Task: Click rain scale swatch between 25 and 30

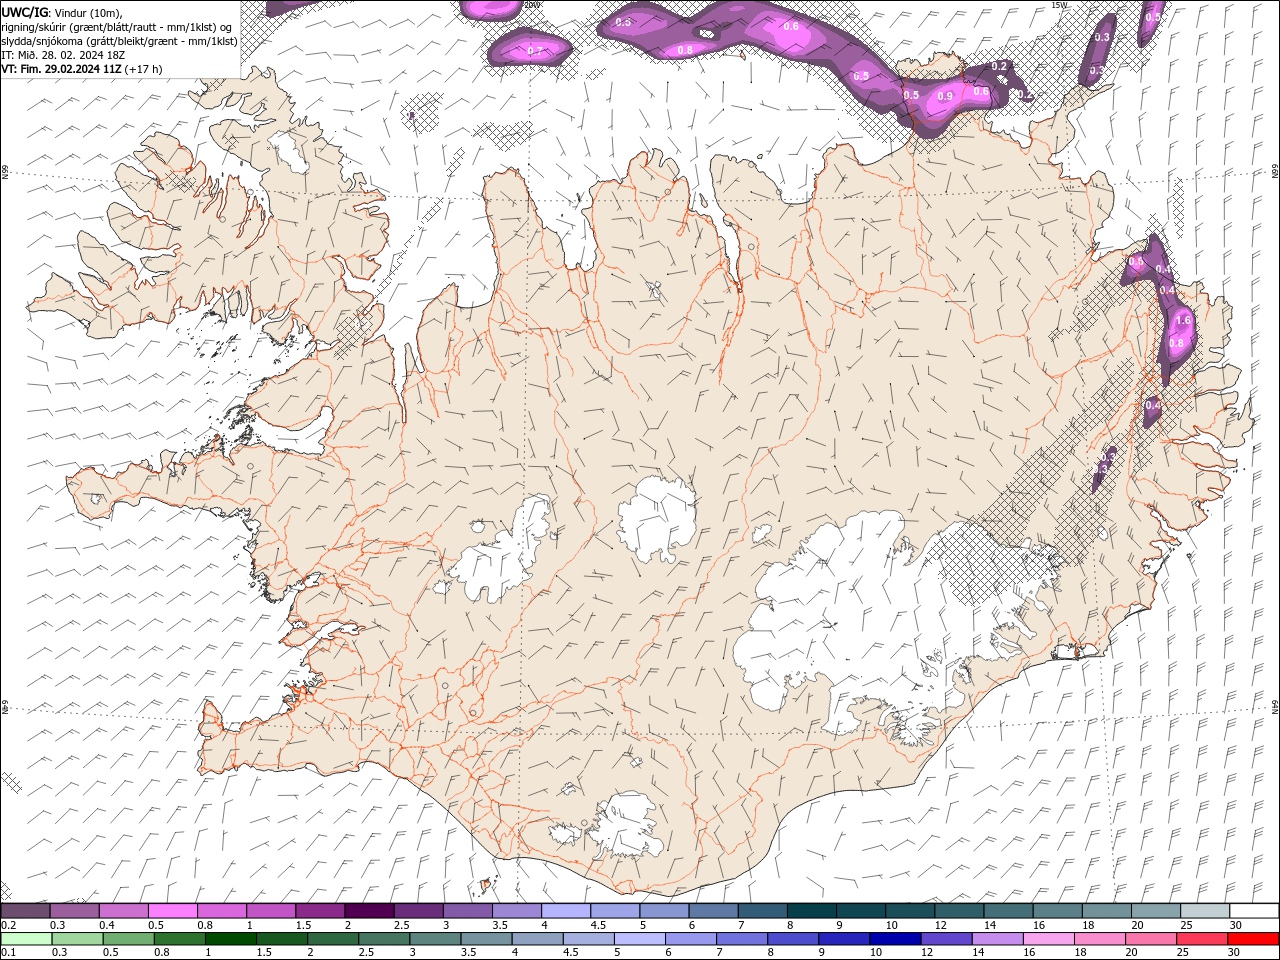Action: tap(1201, 939)
